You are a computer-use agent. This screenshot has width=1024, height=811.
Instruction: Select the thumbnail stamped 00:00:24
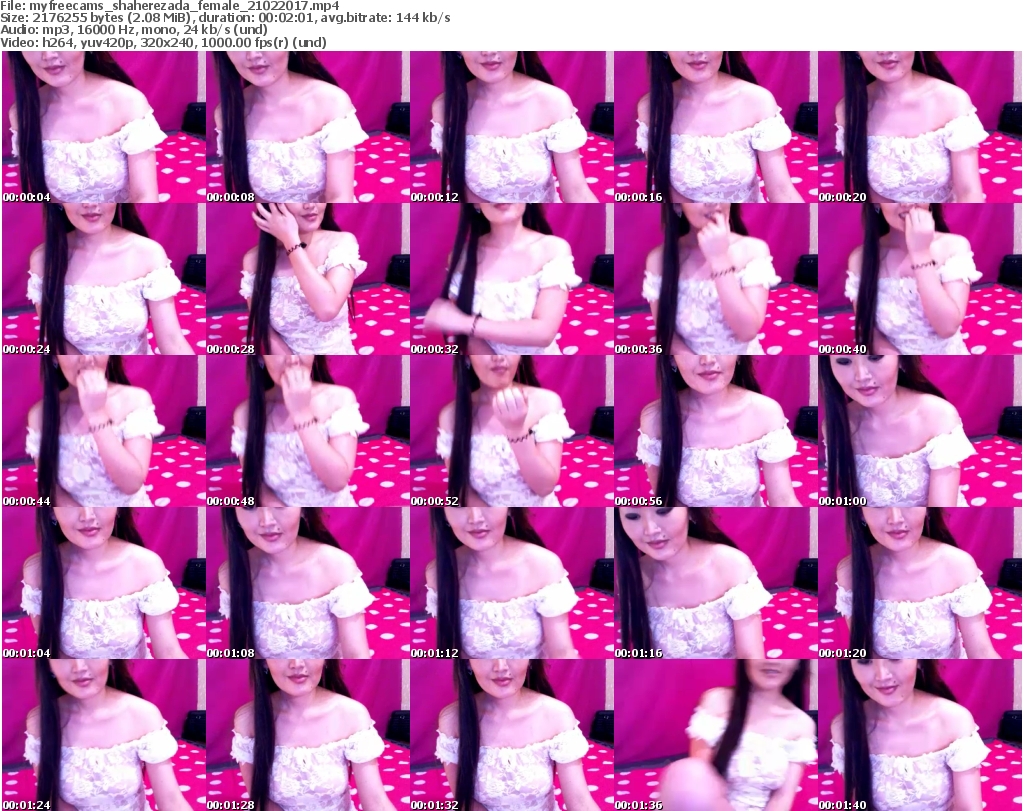click(104, 279)
